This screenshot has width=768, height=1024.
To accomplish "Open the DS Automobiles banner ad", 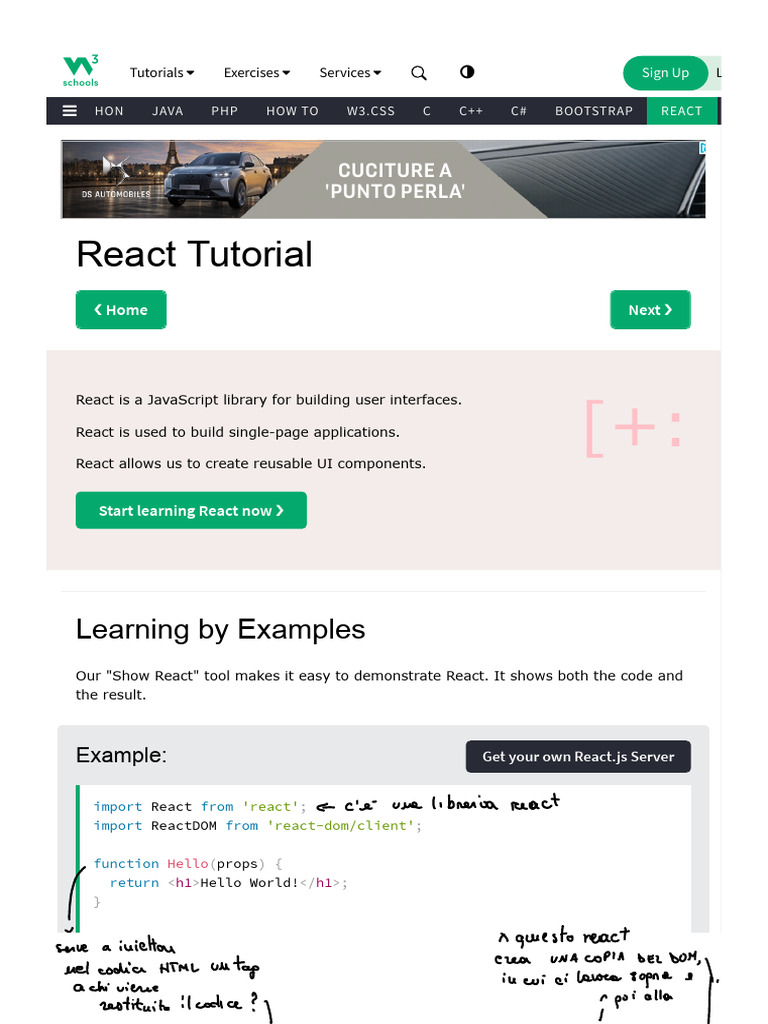I will tap(383, 179).
